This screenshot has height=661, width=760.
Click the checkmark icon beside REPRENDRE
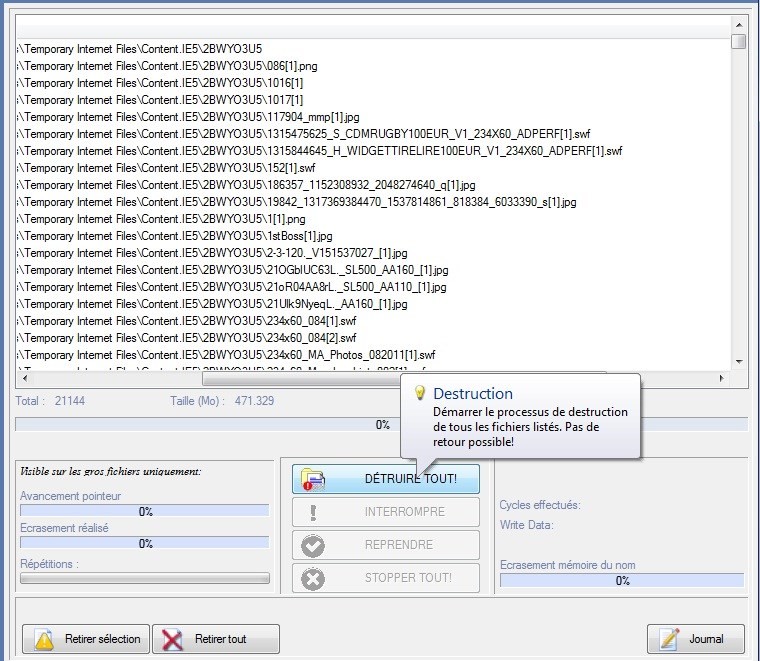coord(313,545)
